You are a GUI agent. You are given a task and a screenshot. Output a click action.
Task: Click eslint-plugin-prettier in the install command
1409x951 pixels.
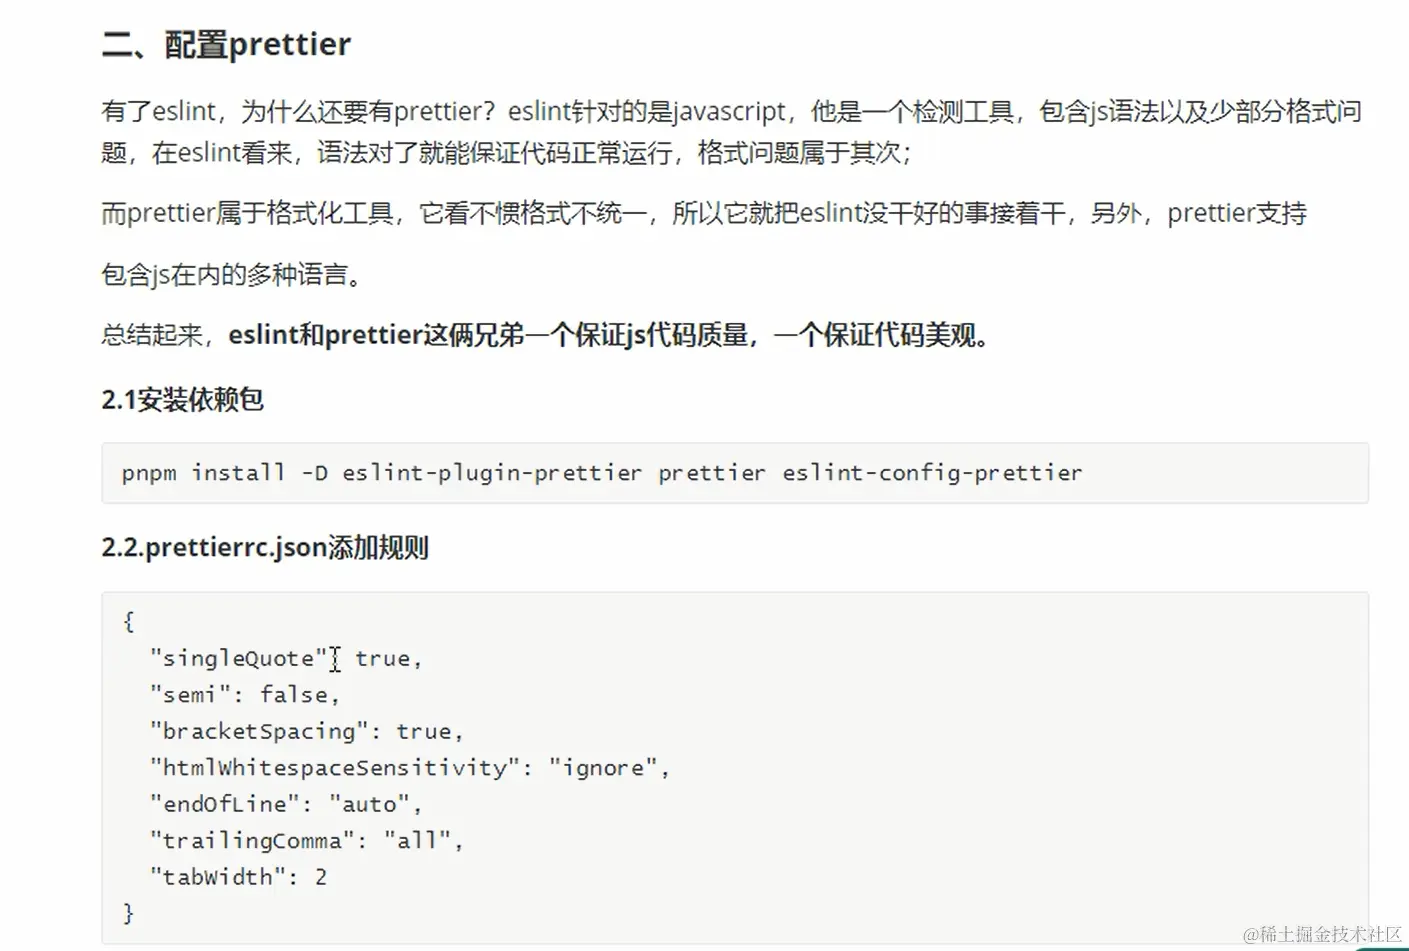491,473
